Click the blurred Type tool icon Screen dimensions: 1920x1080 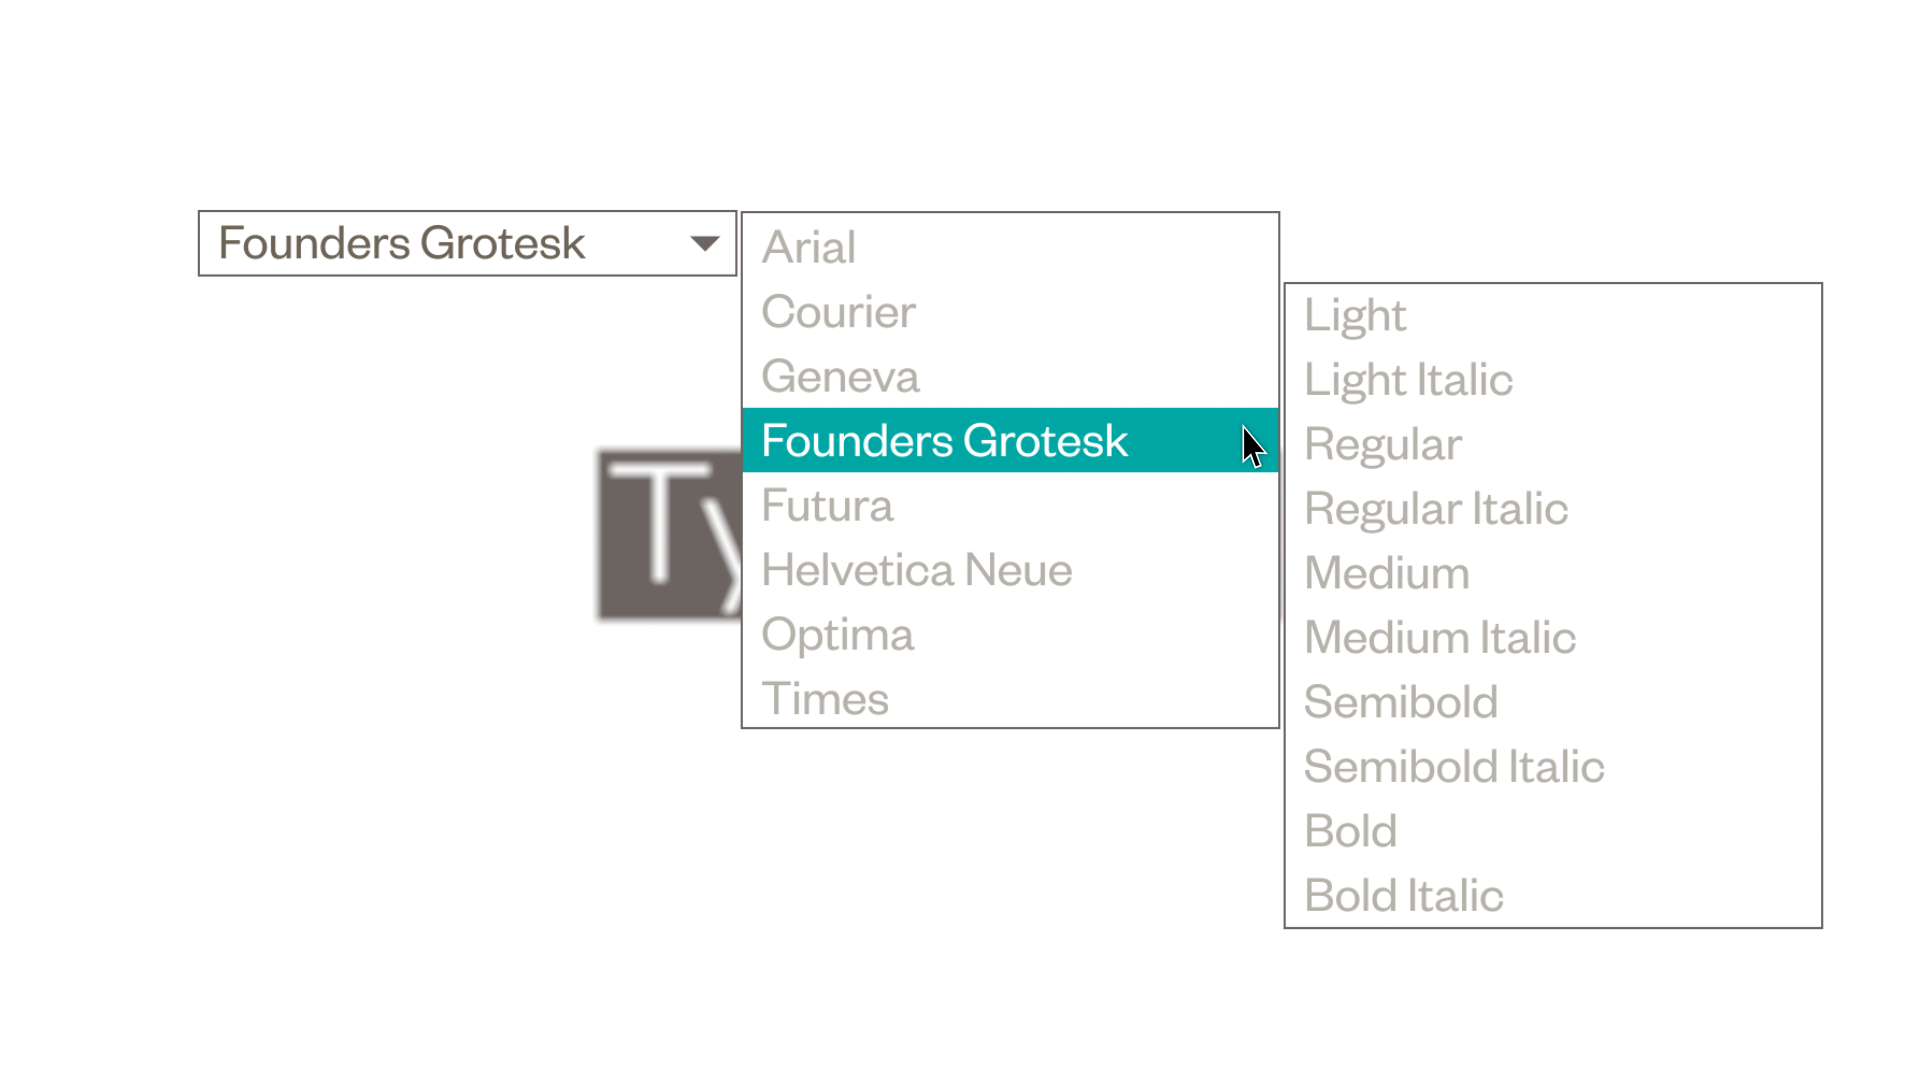[669, 535]
